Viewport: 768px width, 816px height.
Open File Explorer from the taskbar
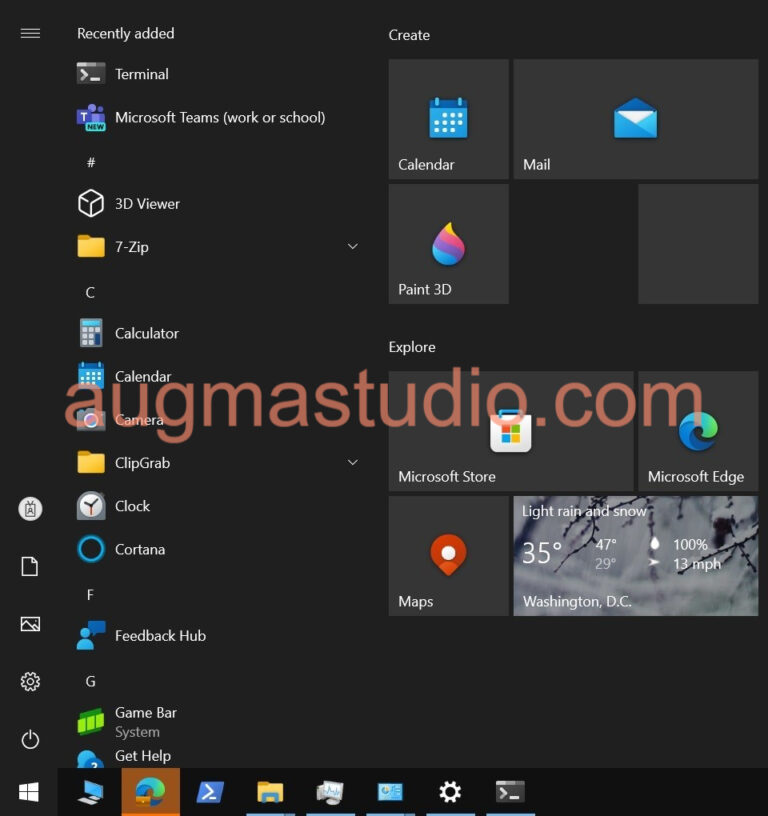pos(270,792)
